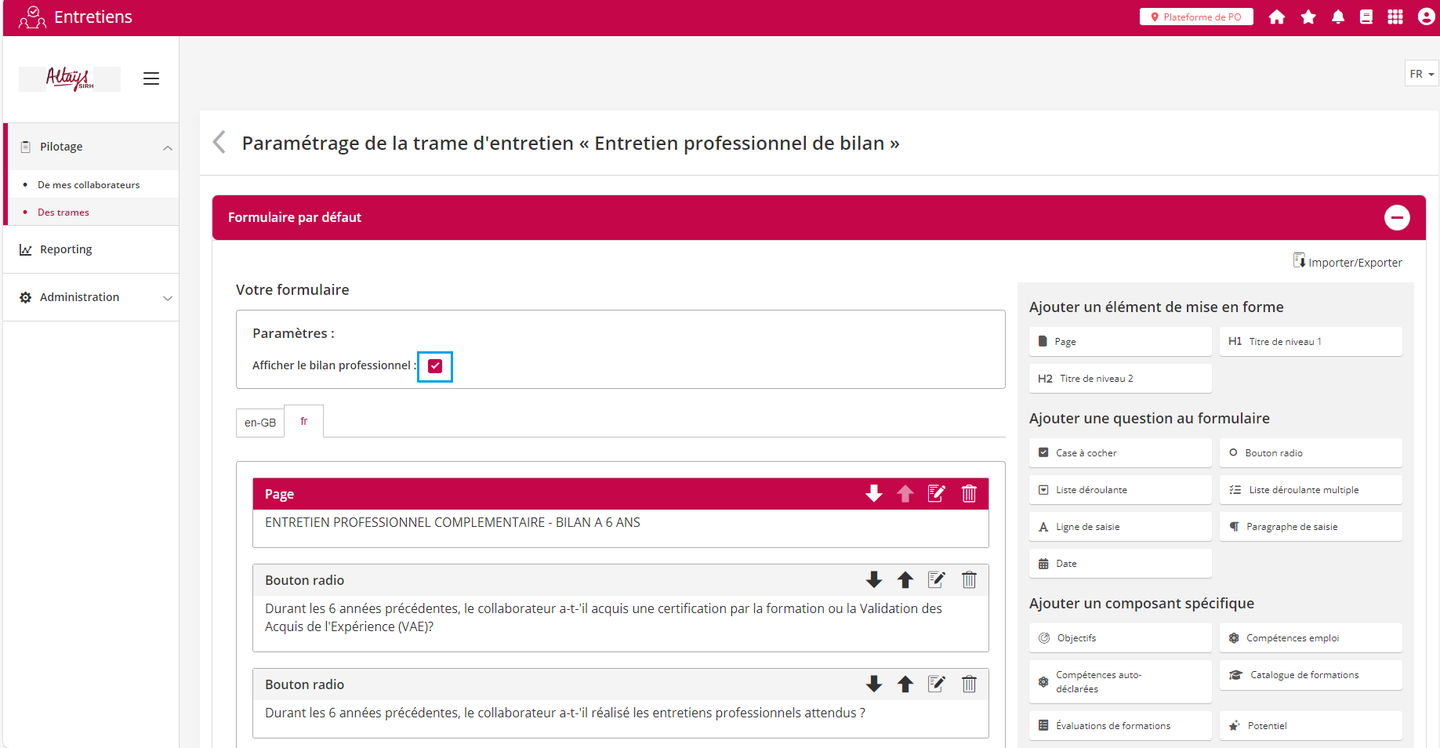Viewport: 1440px width, 748px height.
Task: Add a Case à cocher question
Action: point(1120,453)
